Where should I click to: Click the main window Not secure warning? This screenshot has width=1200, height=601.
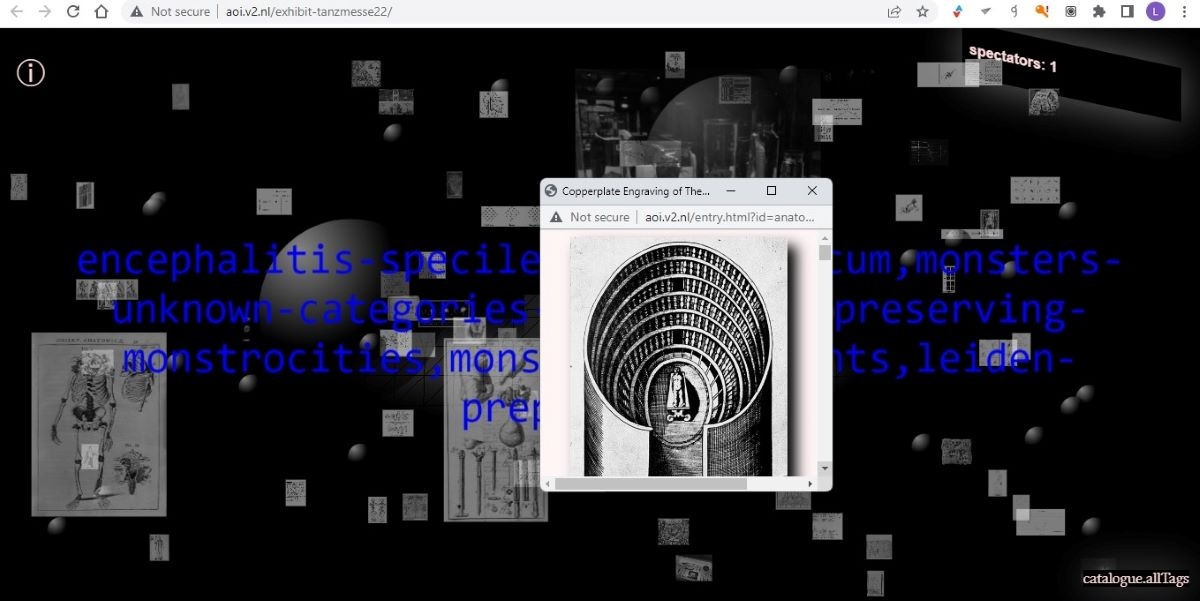tap(170, 12)
